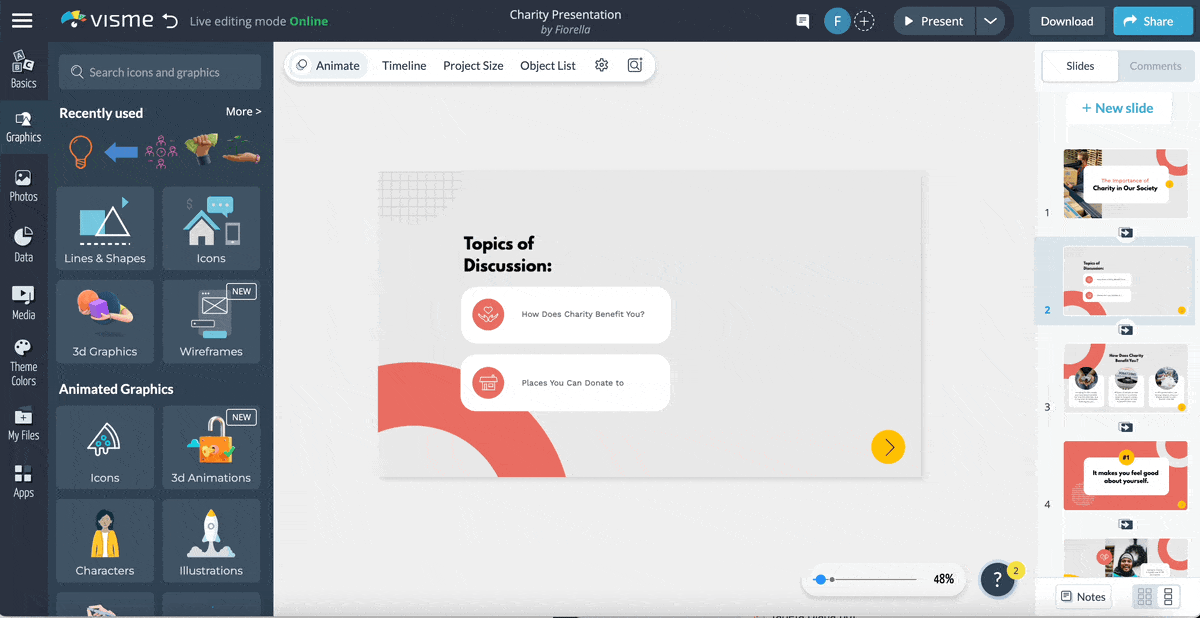Viewport: 1200px width, 618px height.
Task: Toggle the Notes panel
Action: 1083,597
